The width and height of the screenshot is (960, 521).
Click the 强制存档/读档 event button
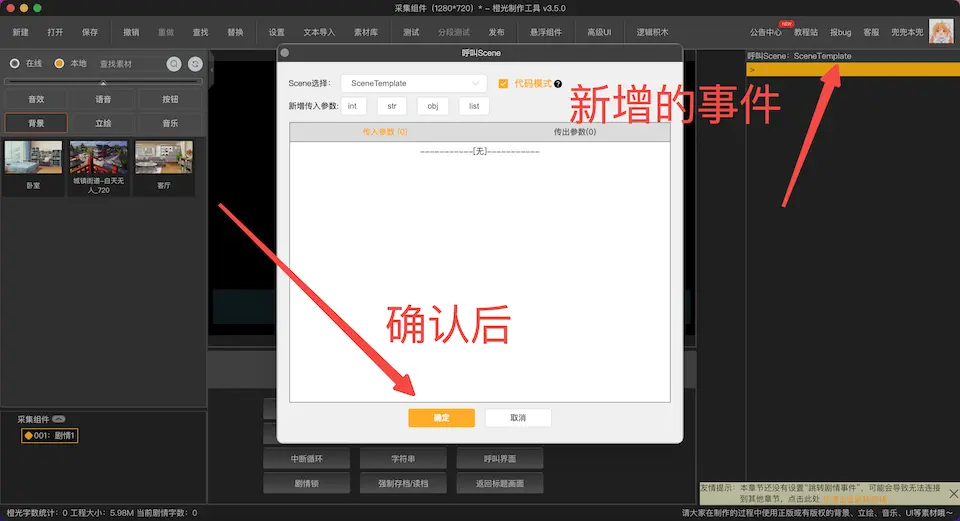coord(403,483)
